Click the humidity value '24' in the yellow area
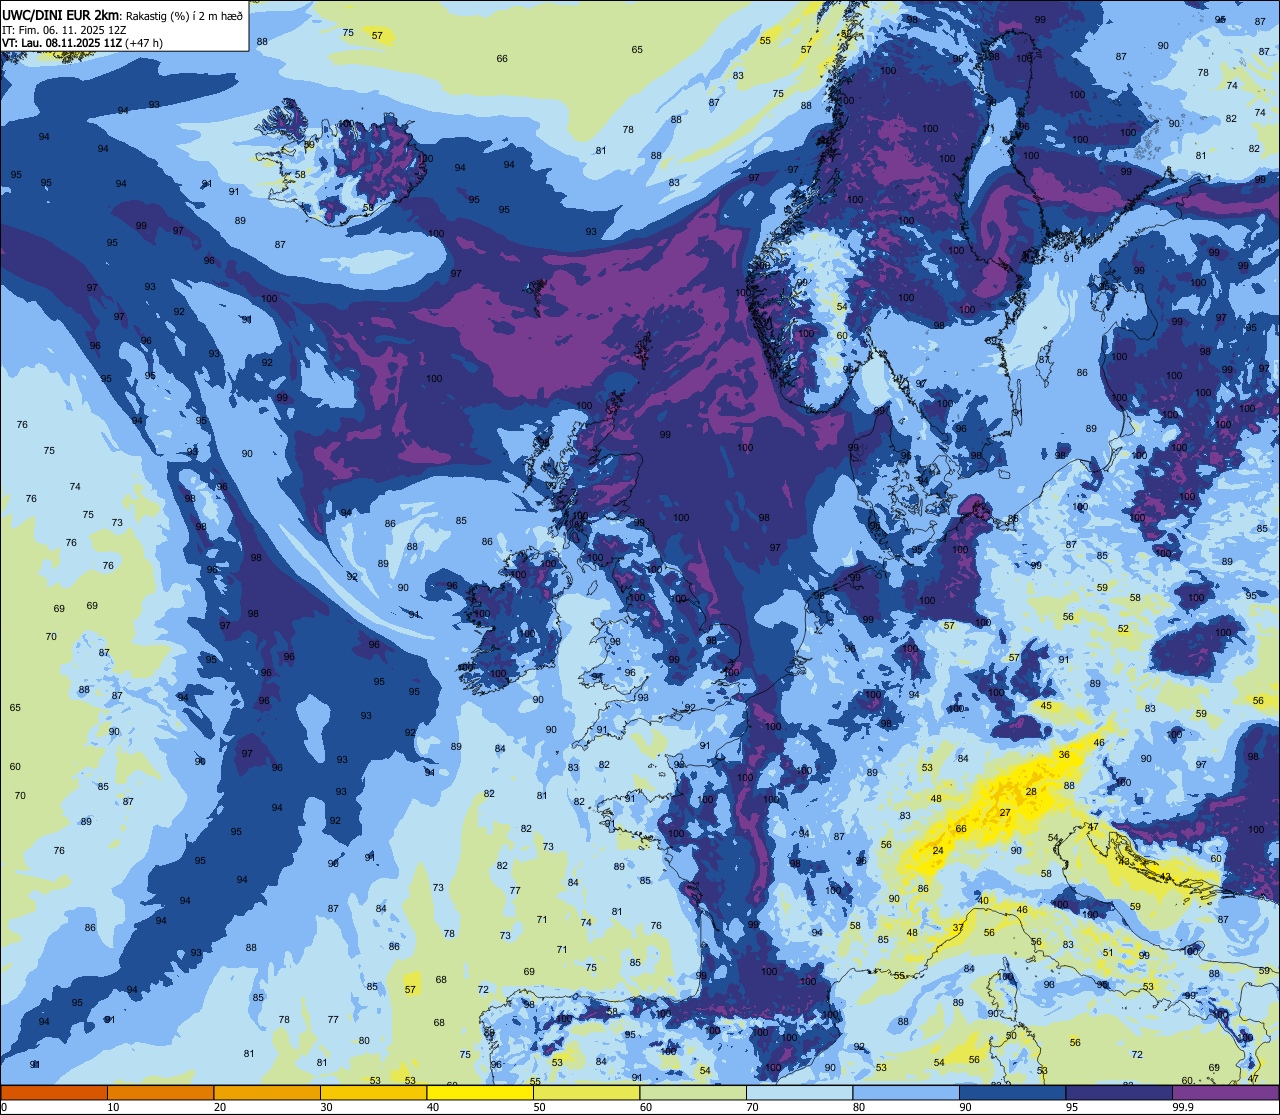 [x=938, y=851]
